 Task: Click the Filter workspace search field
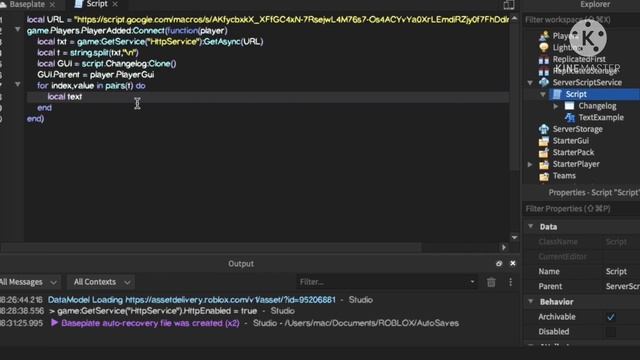click(x=581, y=20)
